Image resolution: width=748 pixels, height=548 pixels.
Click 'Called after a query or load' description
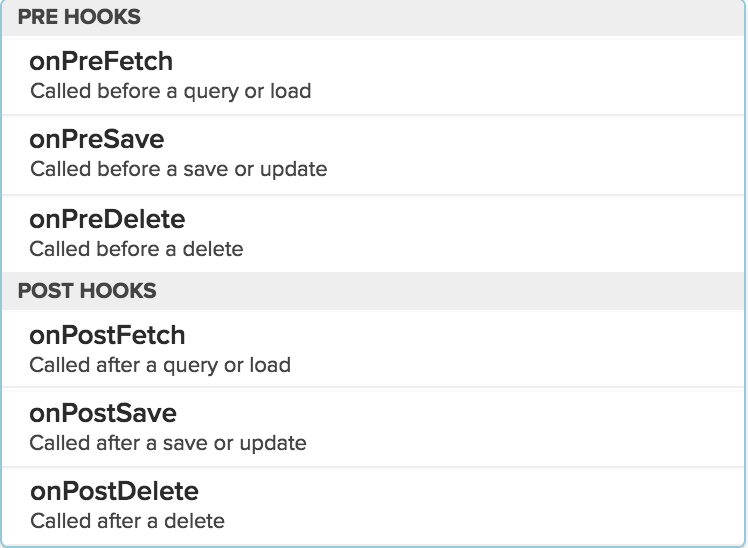click(160, 365)
